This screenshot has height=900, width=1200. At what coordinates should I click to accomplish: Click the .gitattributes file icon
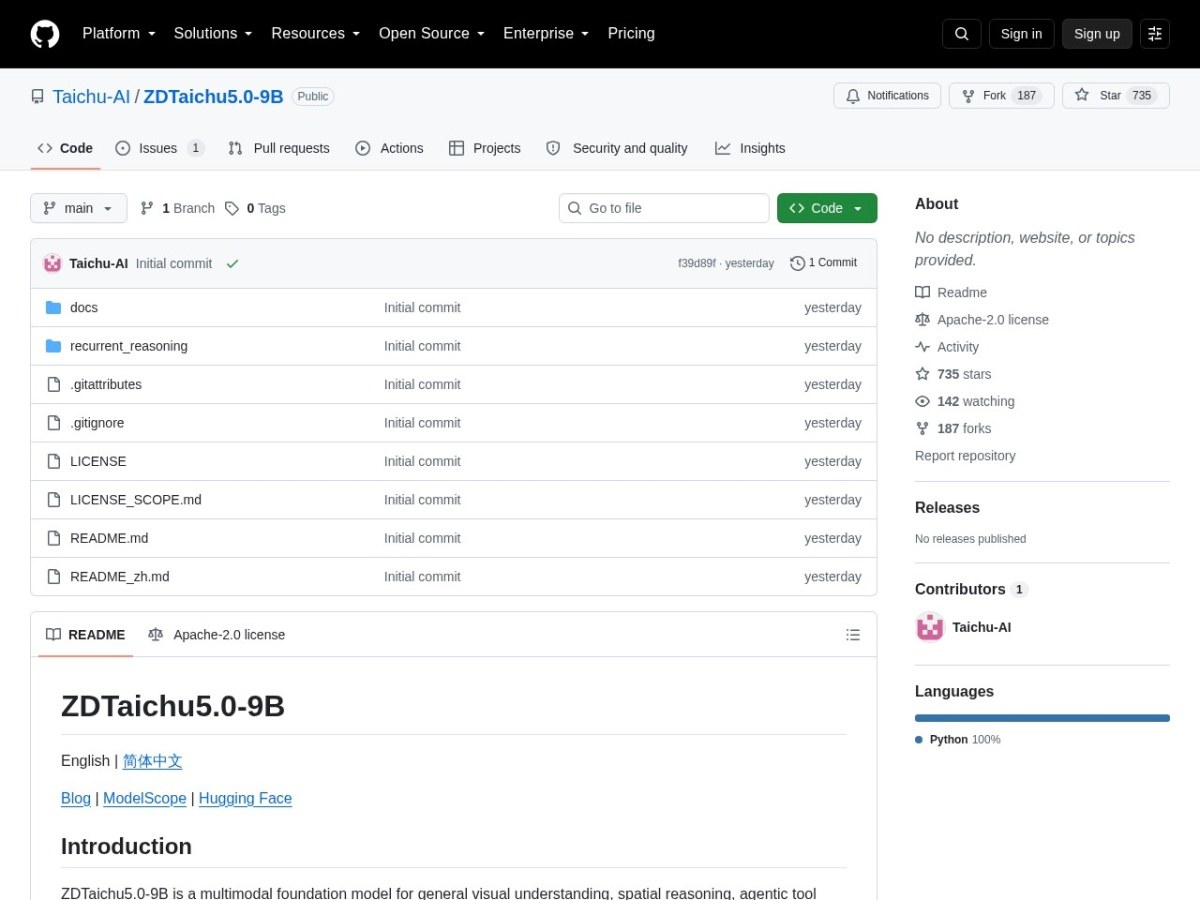(x=54, y=385)
